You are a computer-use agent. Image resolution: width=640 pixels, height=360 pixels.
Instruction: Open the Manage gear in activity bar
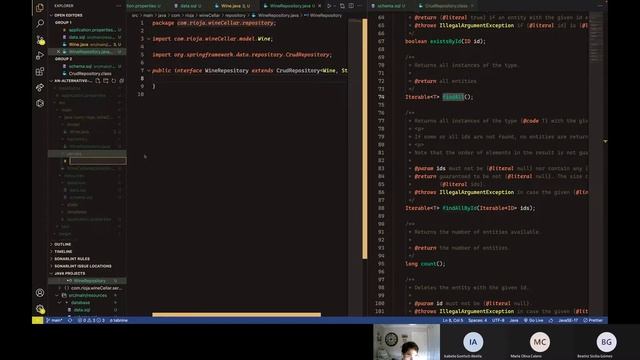point(40,309)
